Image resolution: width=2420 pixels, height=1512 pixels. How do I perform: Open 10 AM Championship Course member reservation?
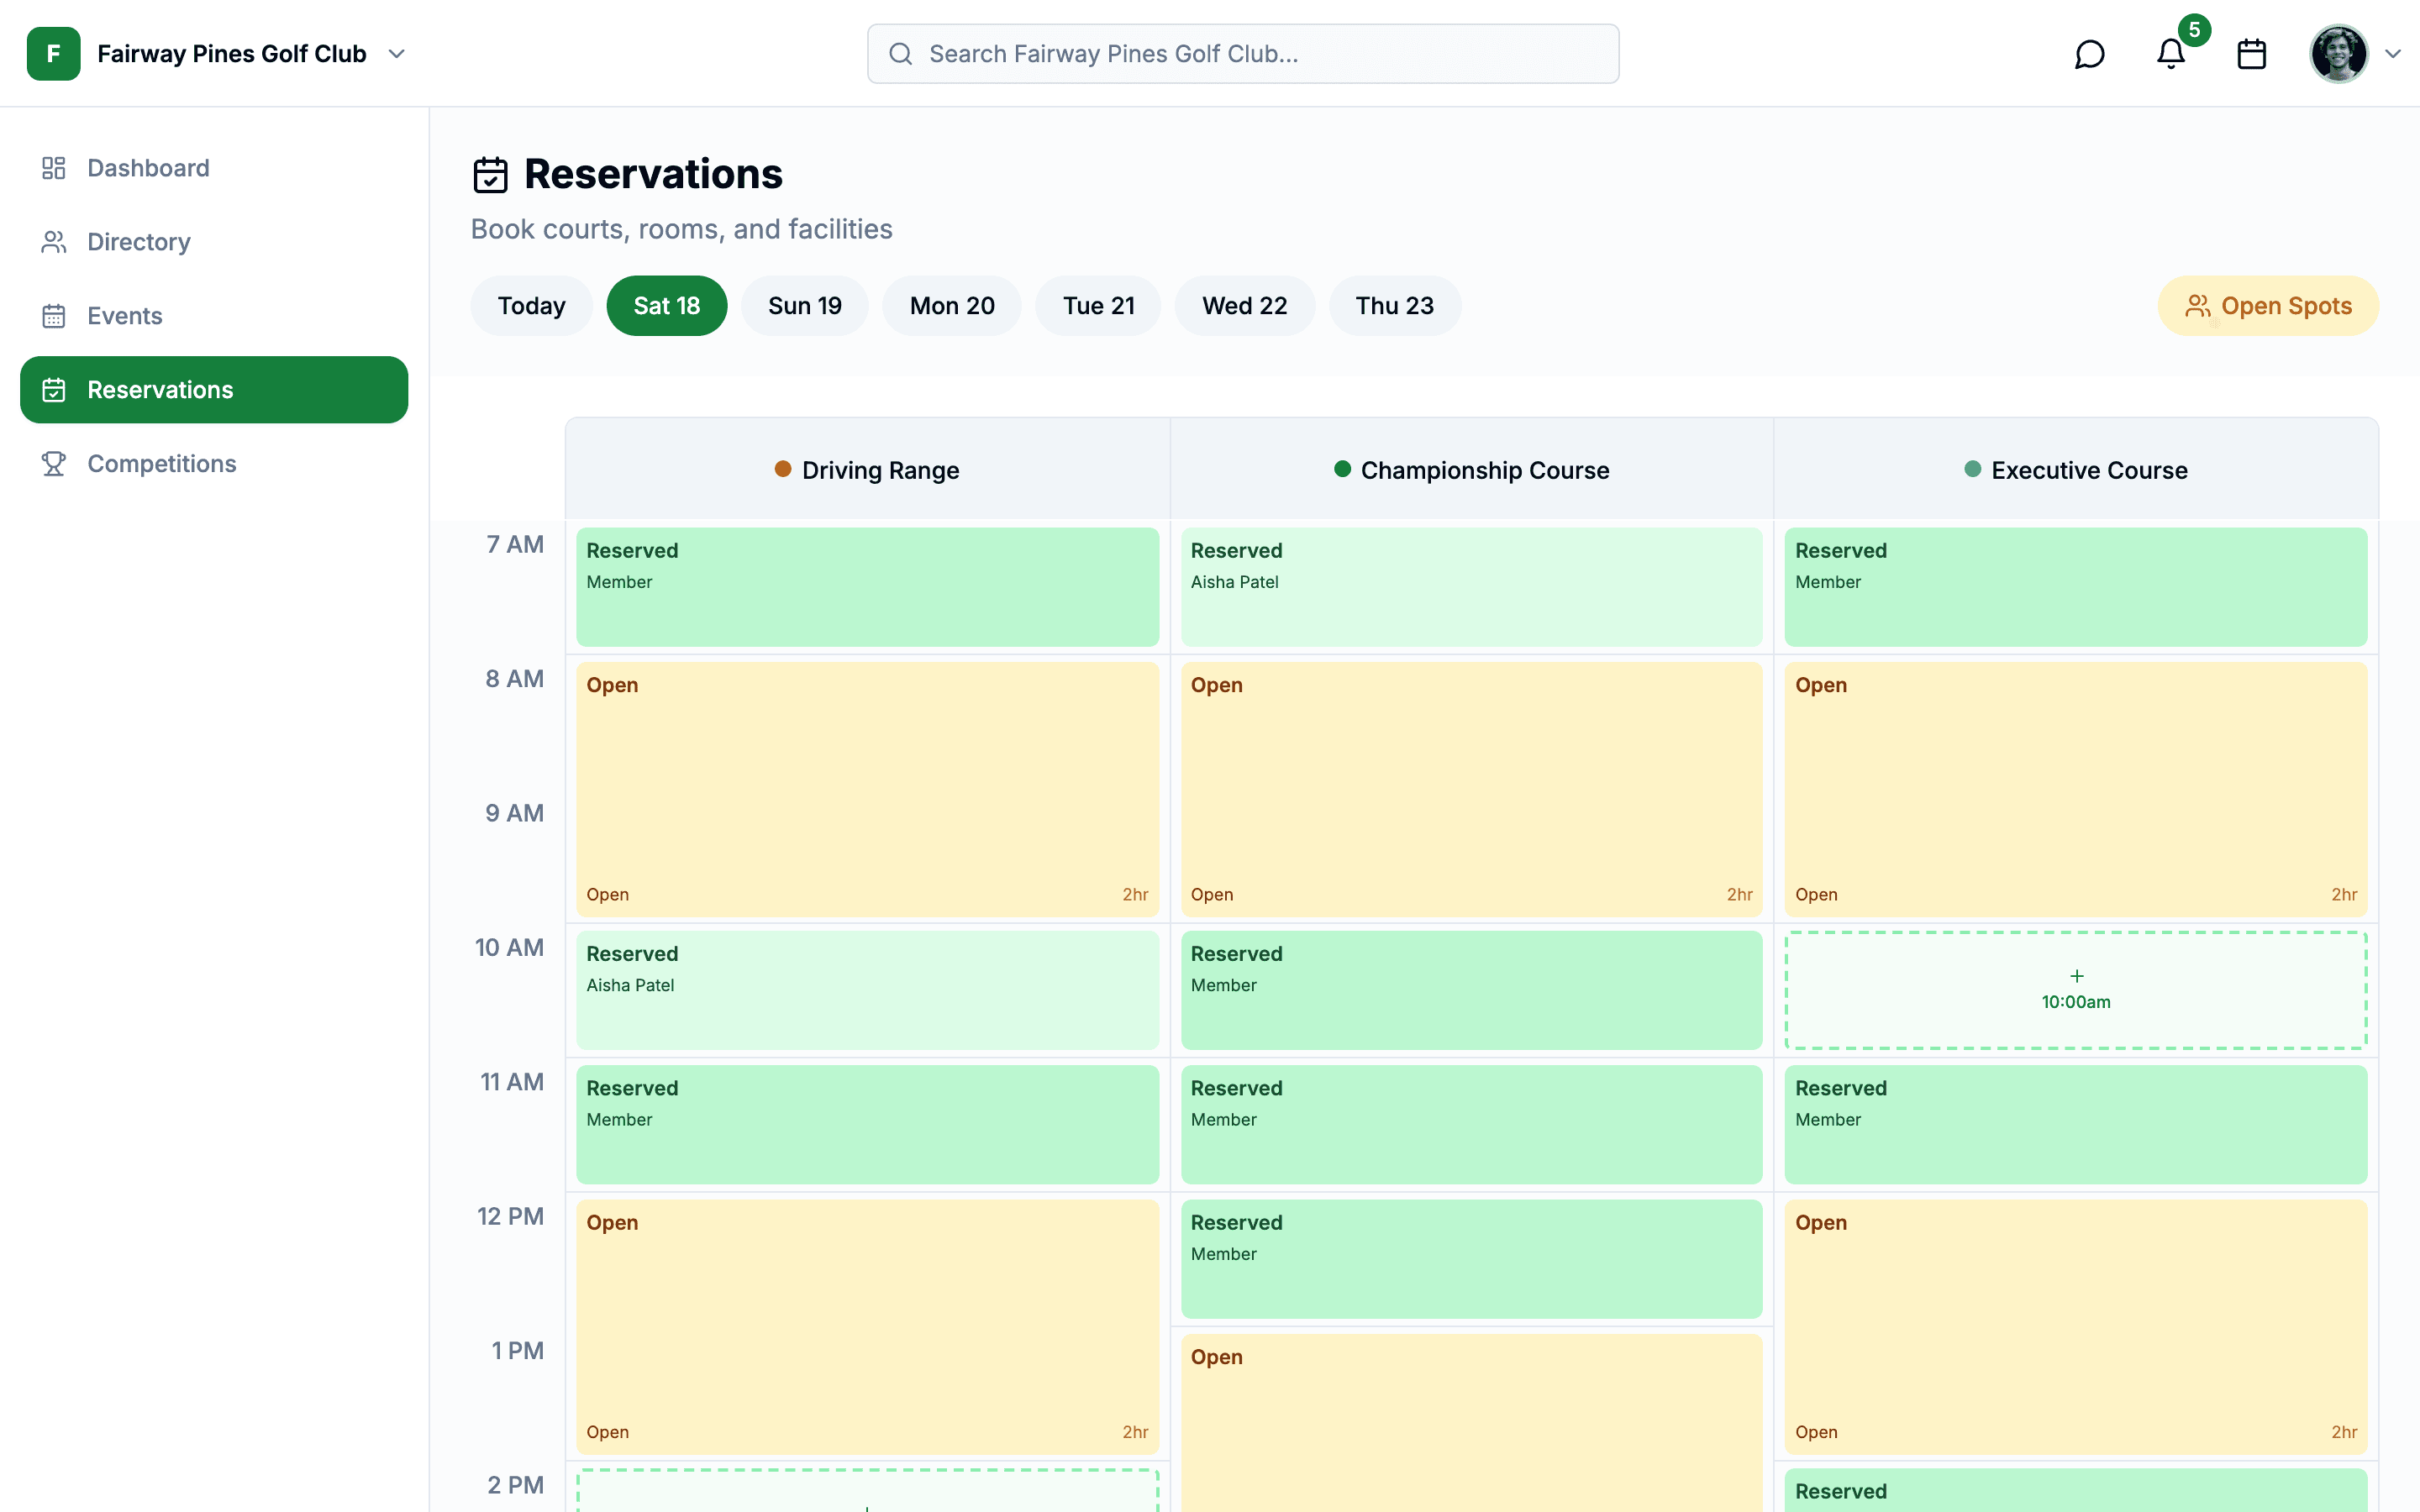coord(1471,990)
